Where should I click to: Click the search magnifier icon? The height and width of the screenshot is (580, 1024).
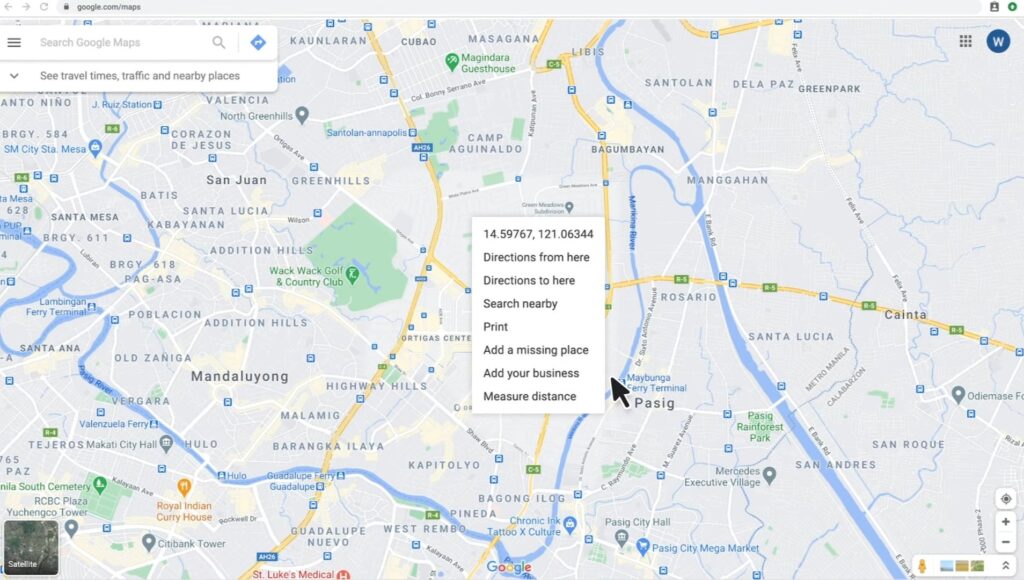tap(219, 42)
